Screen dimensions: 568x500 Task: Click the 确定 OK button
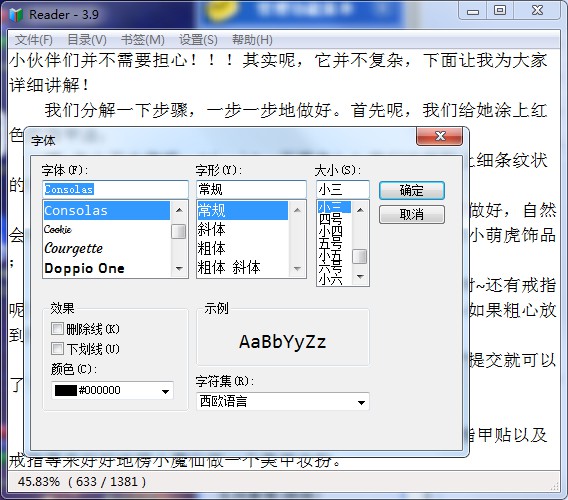[412, 190]
